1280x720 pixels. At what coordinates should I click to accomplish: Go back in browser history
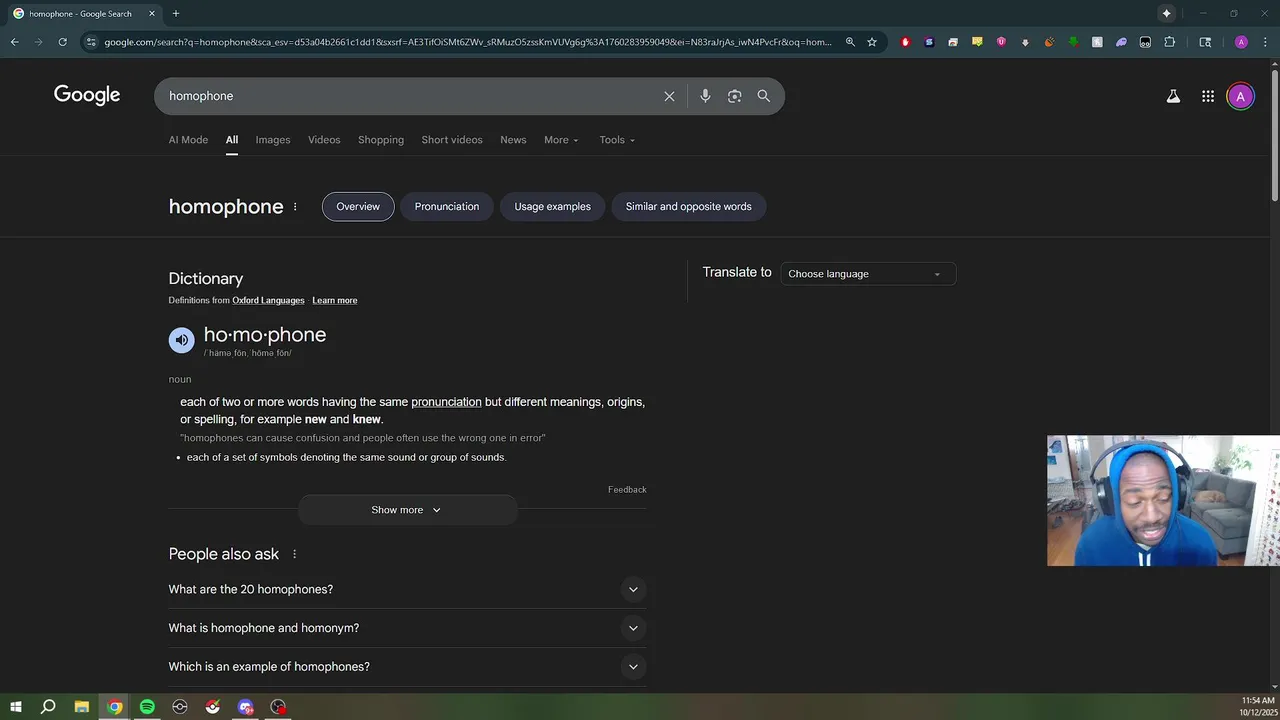pyautogui.click(x=14, y=42)
